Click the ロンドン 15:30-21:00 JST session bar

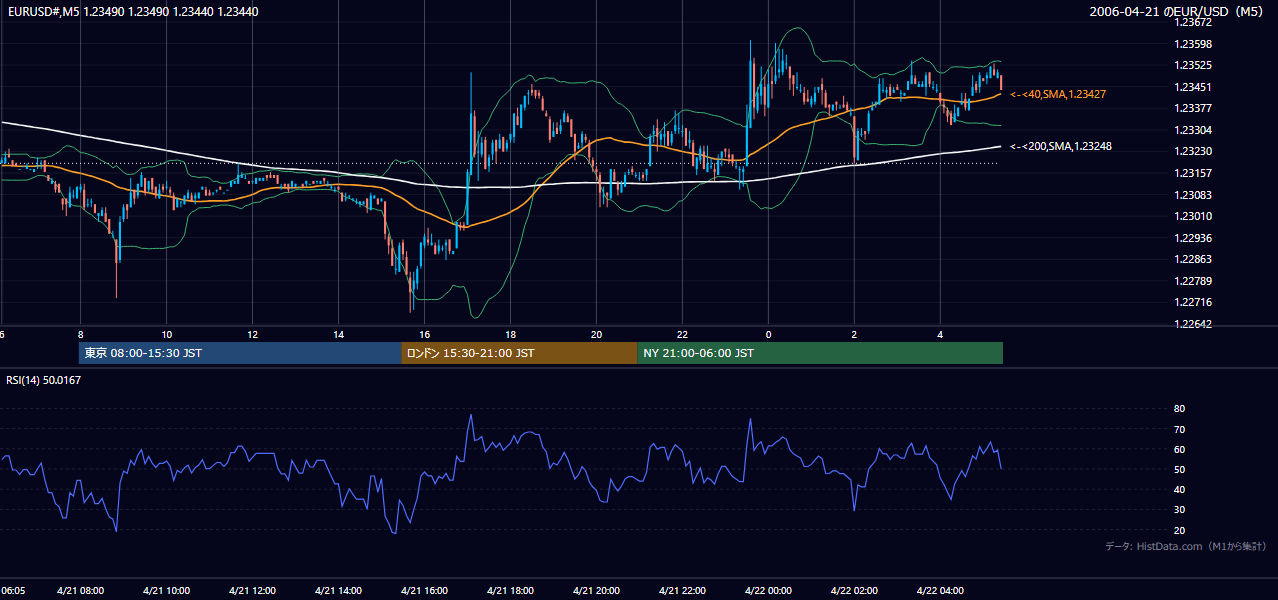coord(519,353)
